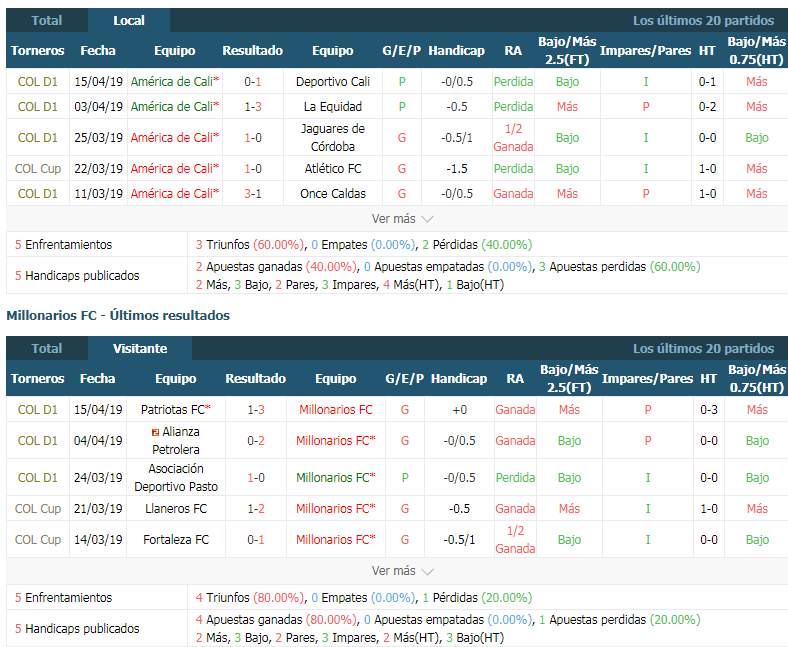Click the chevron icon beside upper Ver más

click(x=427, y=219)
